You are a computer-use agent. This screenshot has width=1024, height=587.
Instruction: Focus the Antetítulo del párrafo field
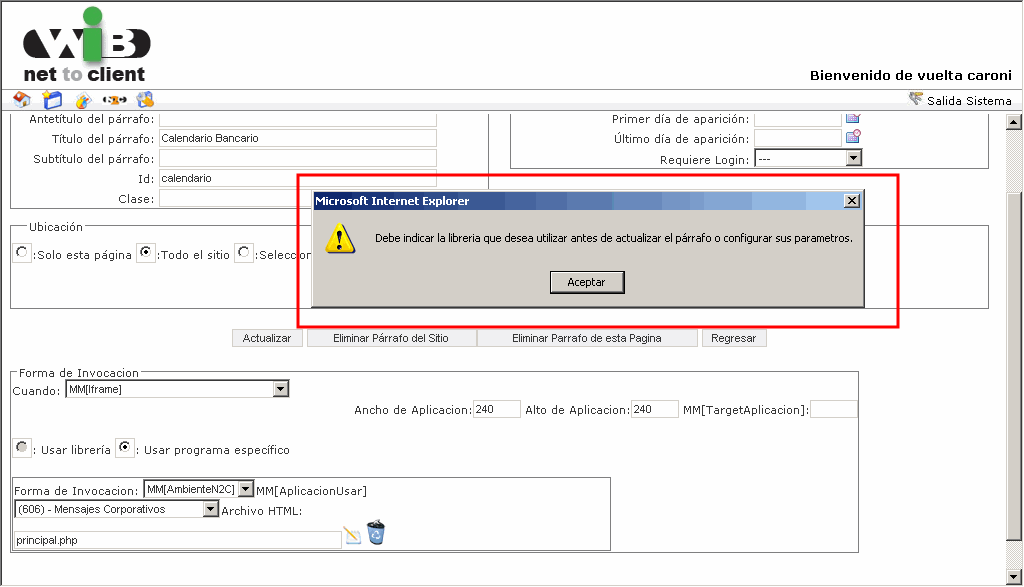pos(298,119)
